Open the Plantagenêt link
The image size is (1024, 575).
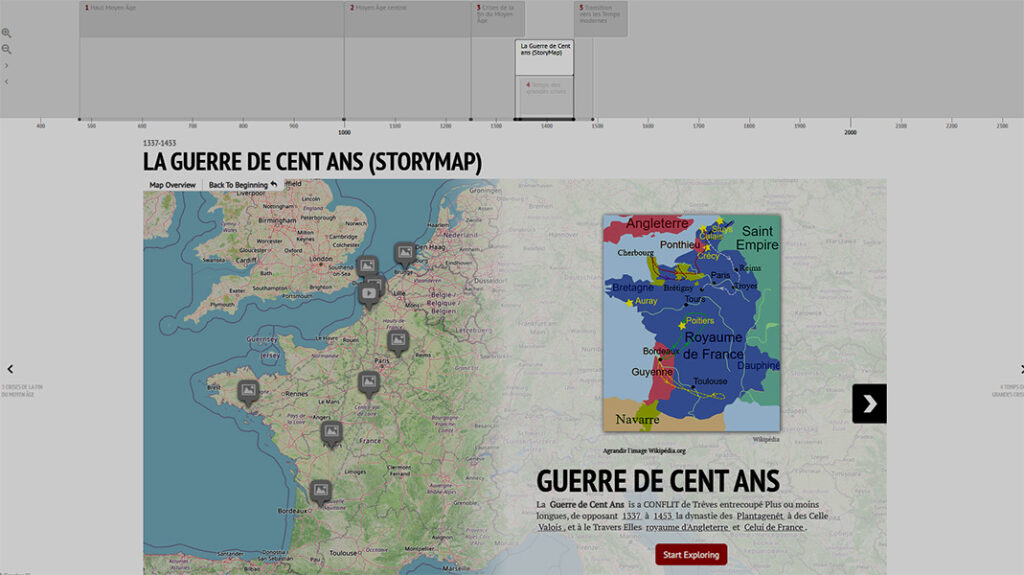pos(760,516)
